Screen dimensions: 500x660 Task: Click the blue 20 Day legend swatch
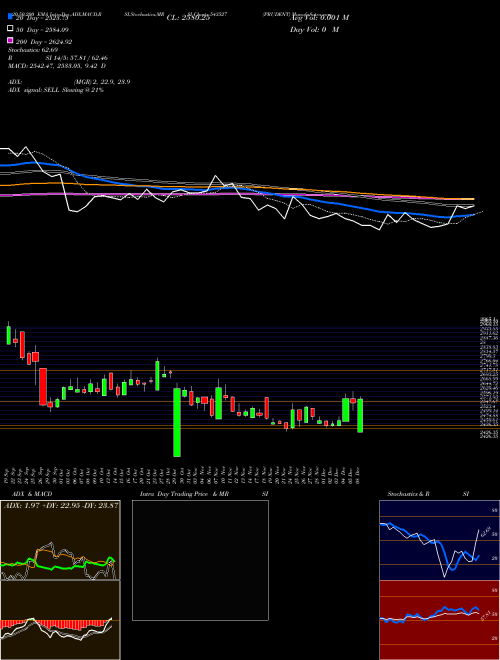pos(10,17)
